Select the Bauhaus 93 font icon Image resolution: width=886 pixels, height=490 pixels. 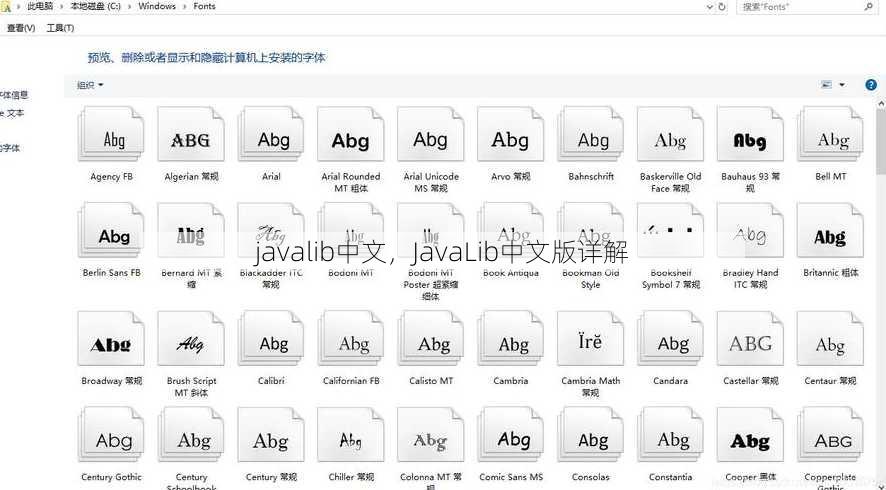tap(750, 135)
